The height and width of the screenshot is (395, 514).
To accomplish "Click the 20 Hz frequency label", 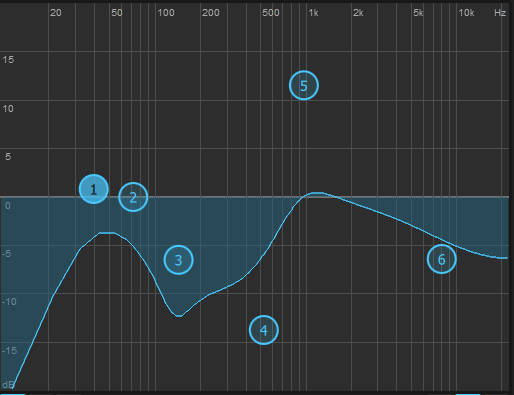I will tap(56, 13).
